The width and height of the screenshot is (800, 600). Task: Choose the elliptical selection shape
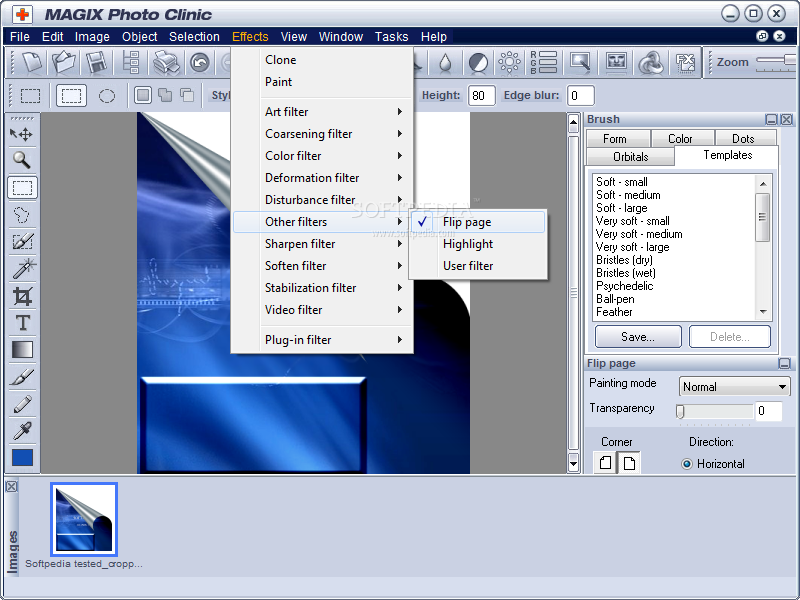[x=107, y=95]
